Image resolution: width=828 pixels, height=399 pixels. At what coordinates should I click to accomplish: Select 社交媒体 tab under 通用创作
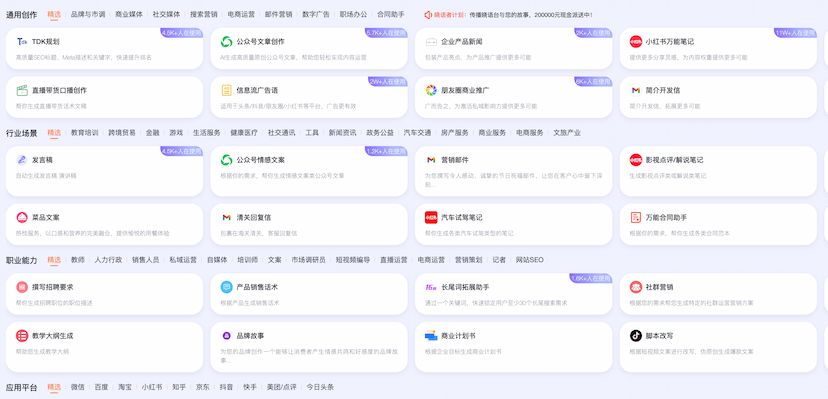(x=166, y=15)
